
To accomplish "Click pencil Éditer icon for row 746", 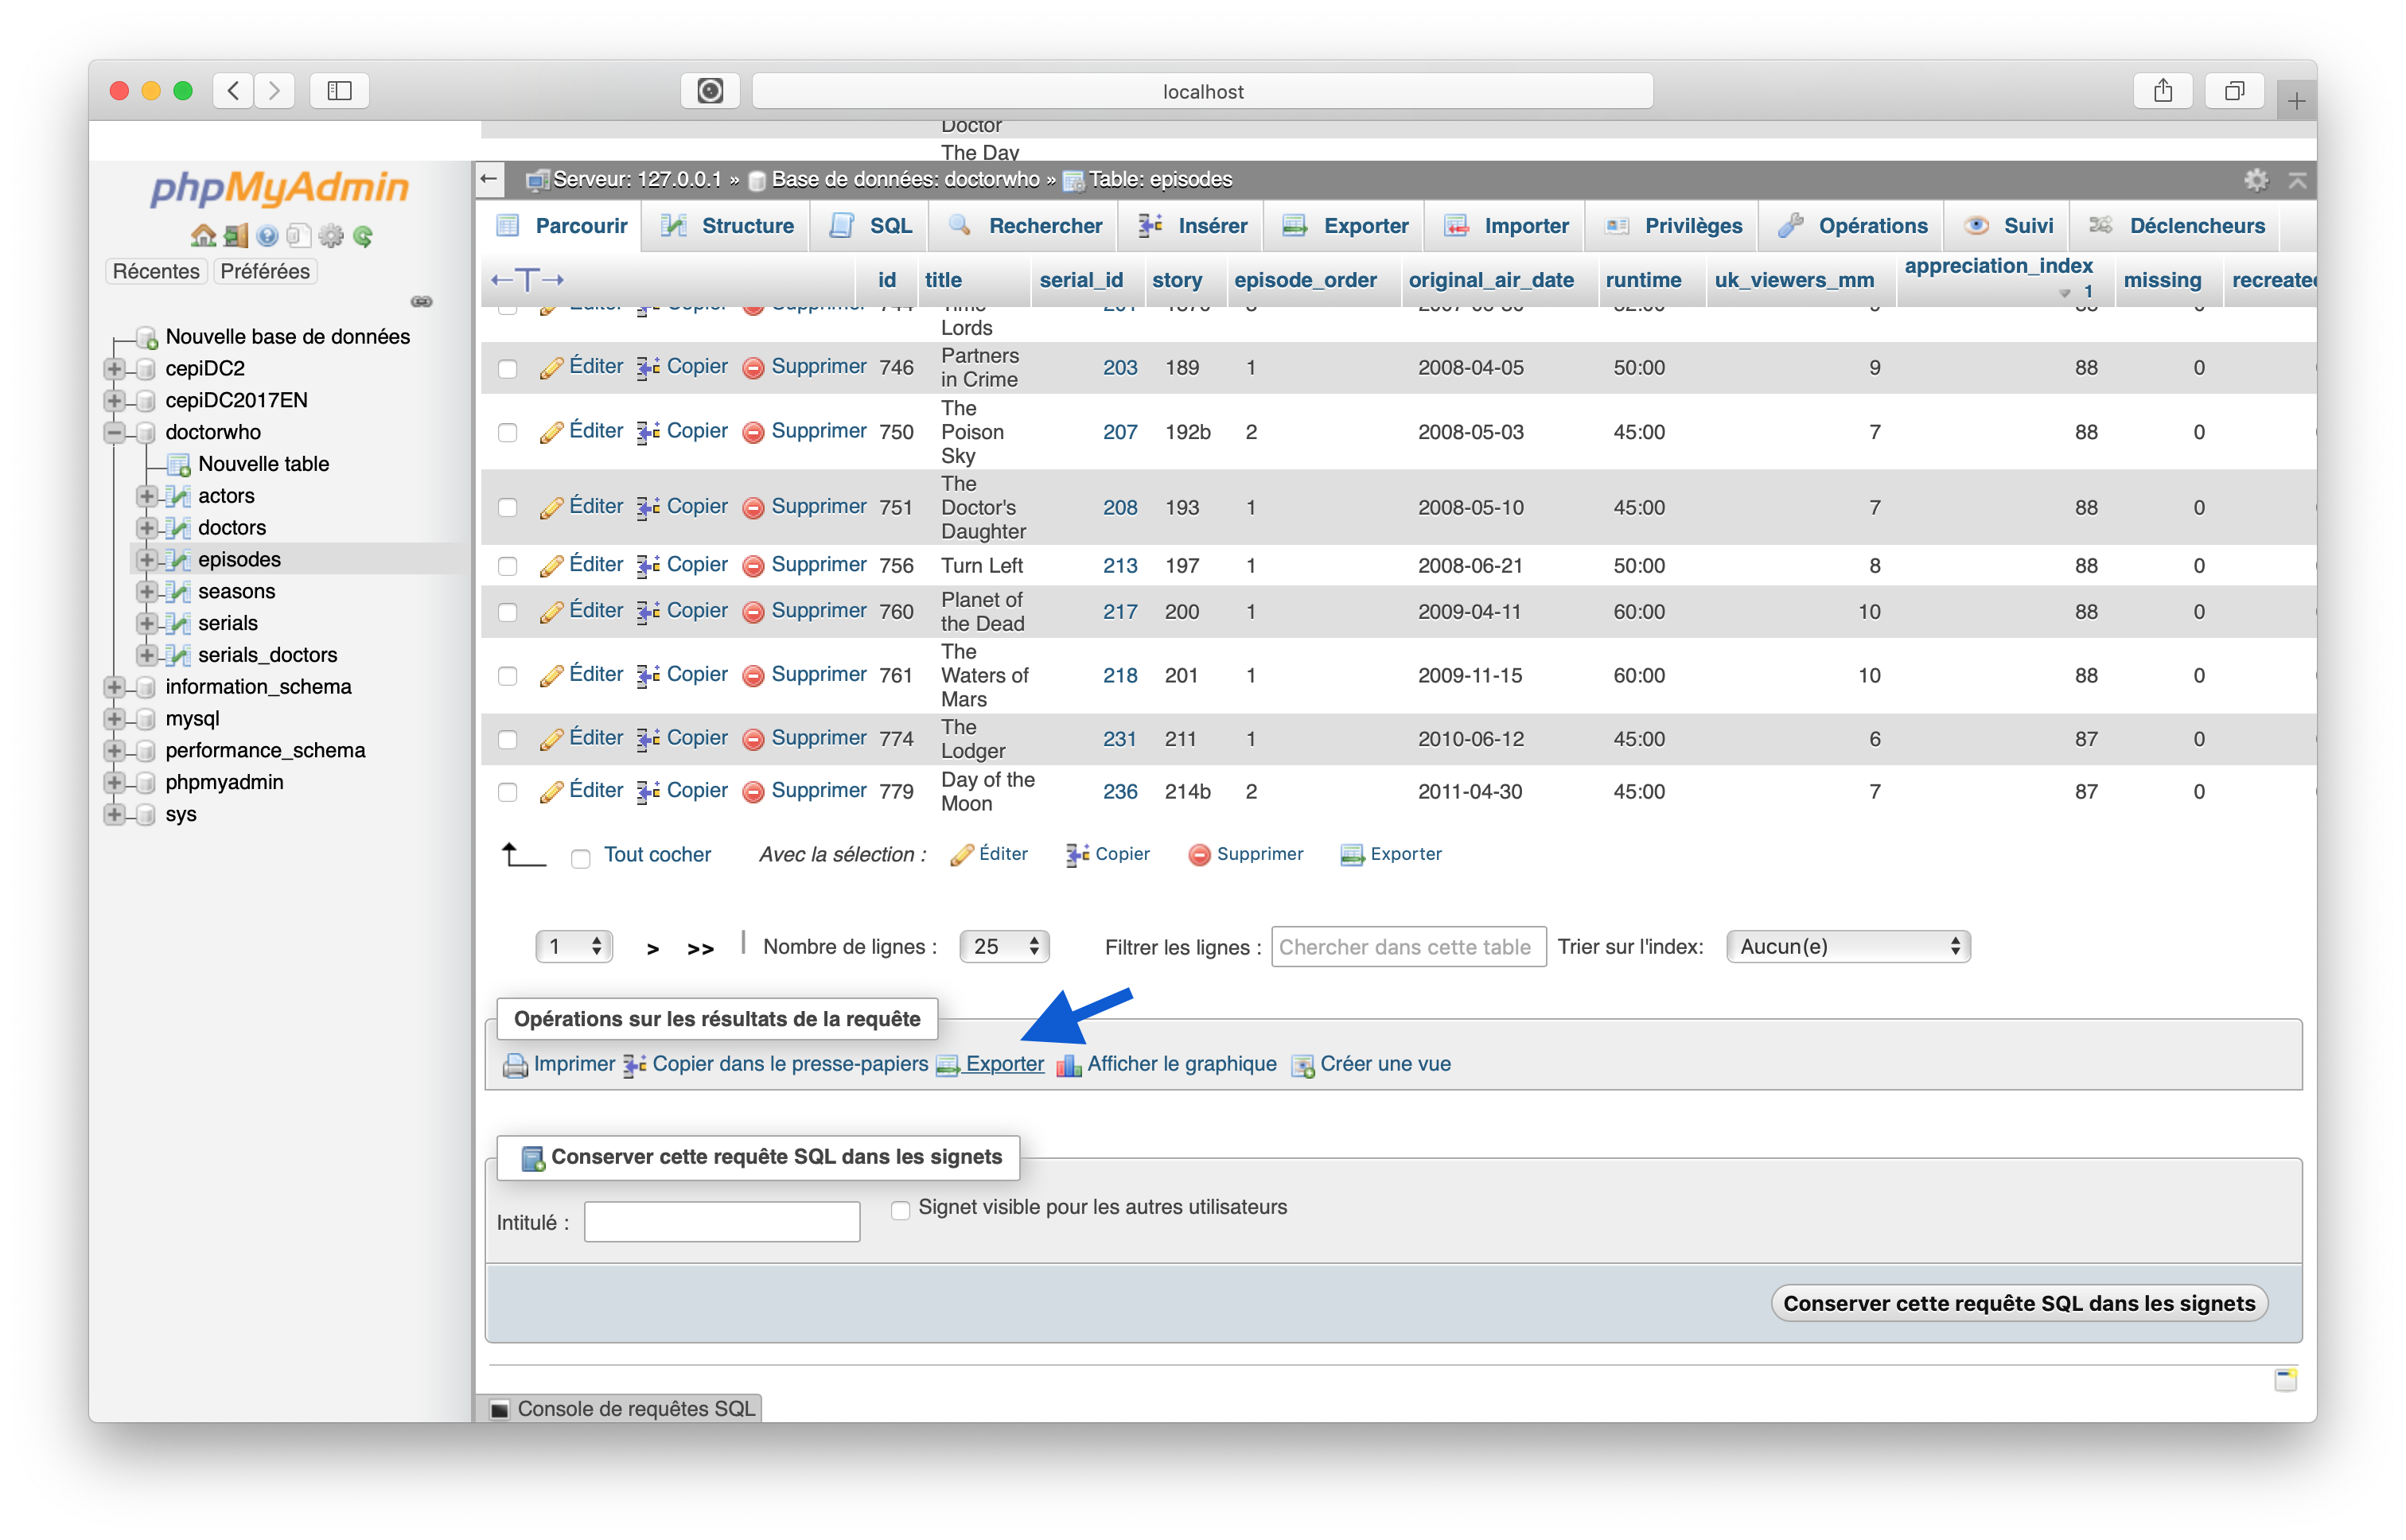I will tap(551, 367).
